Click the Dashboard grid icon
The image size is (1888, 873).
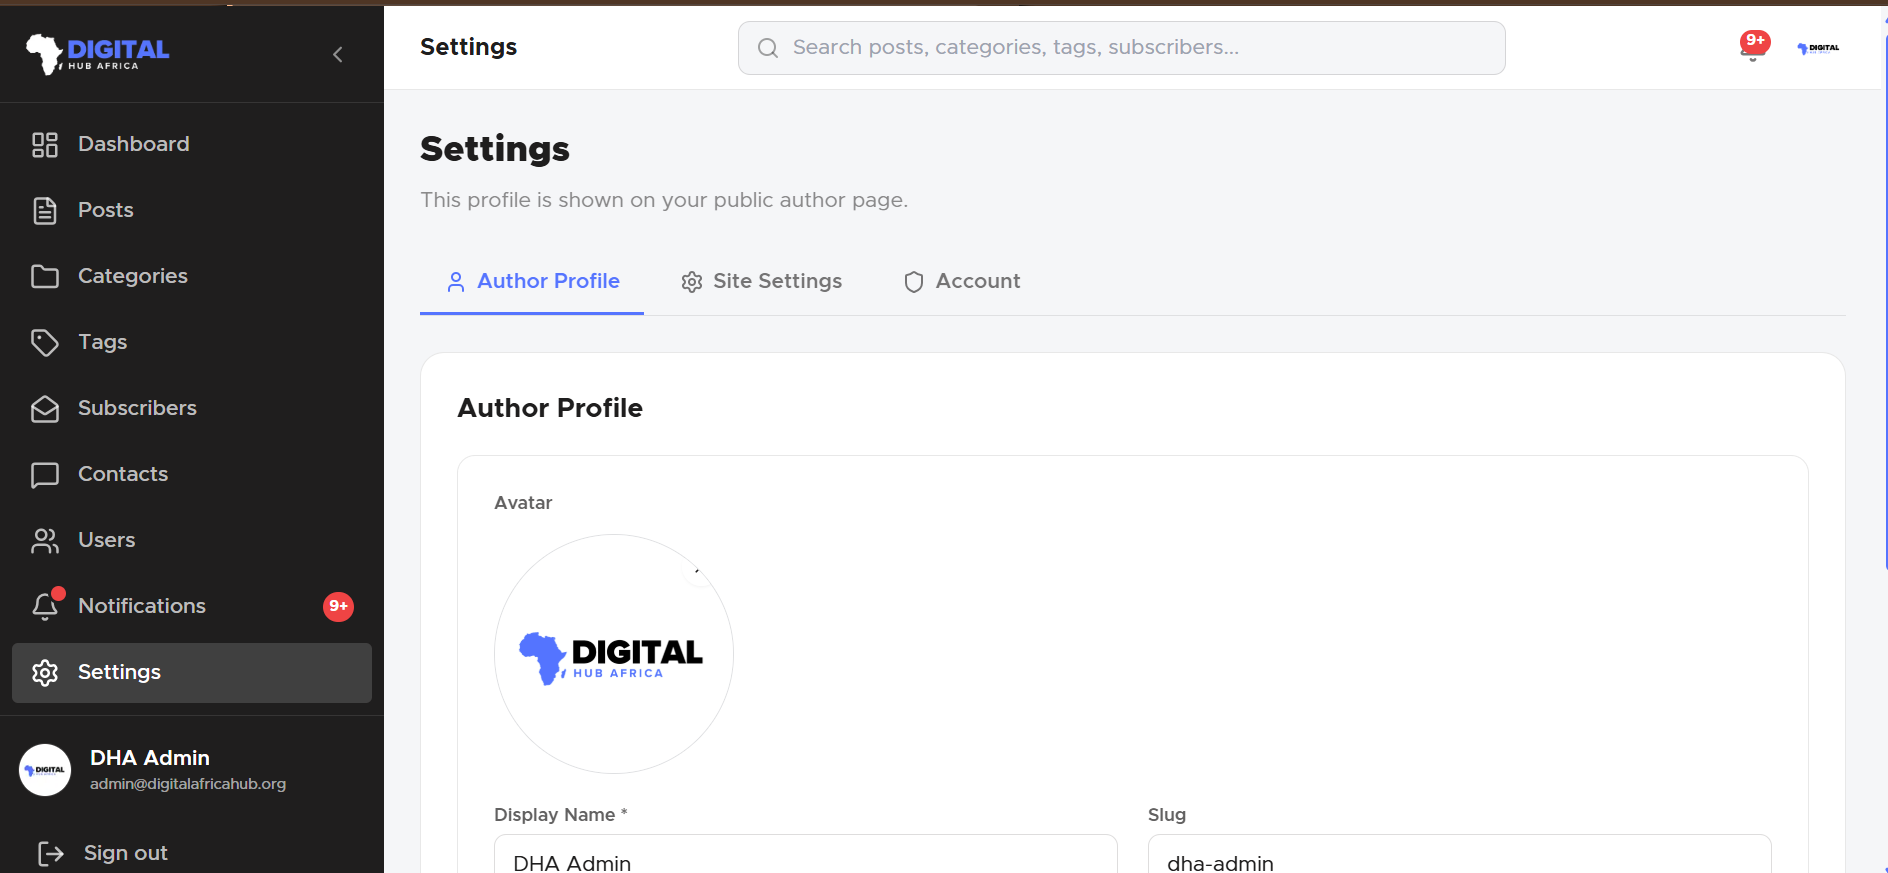pyautogui.click(x=45, y=145)
